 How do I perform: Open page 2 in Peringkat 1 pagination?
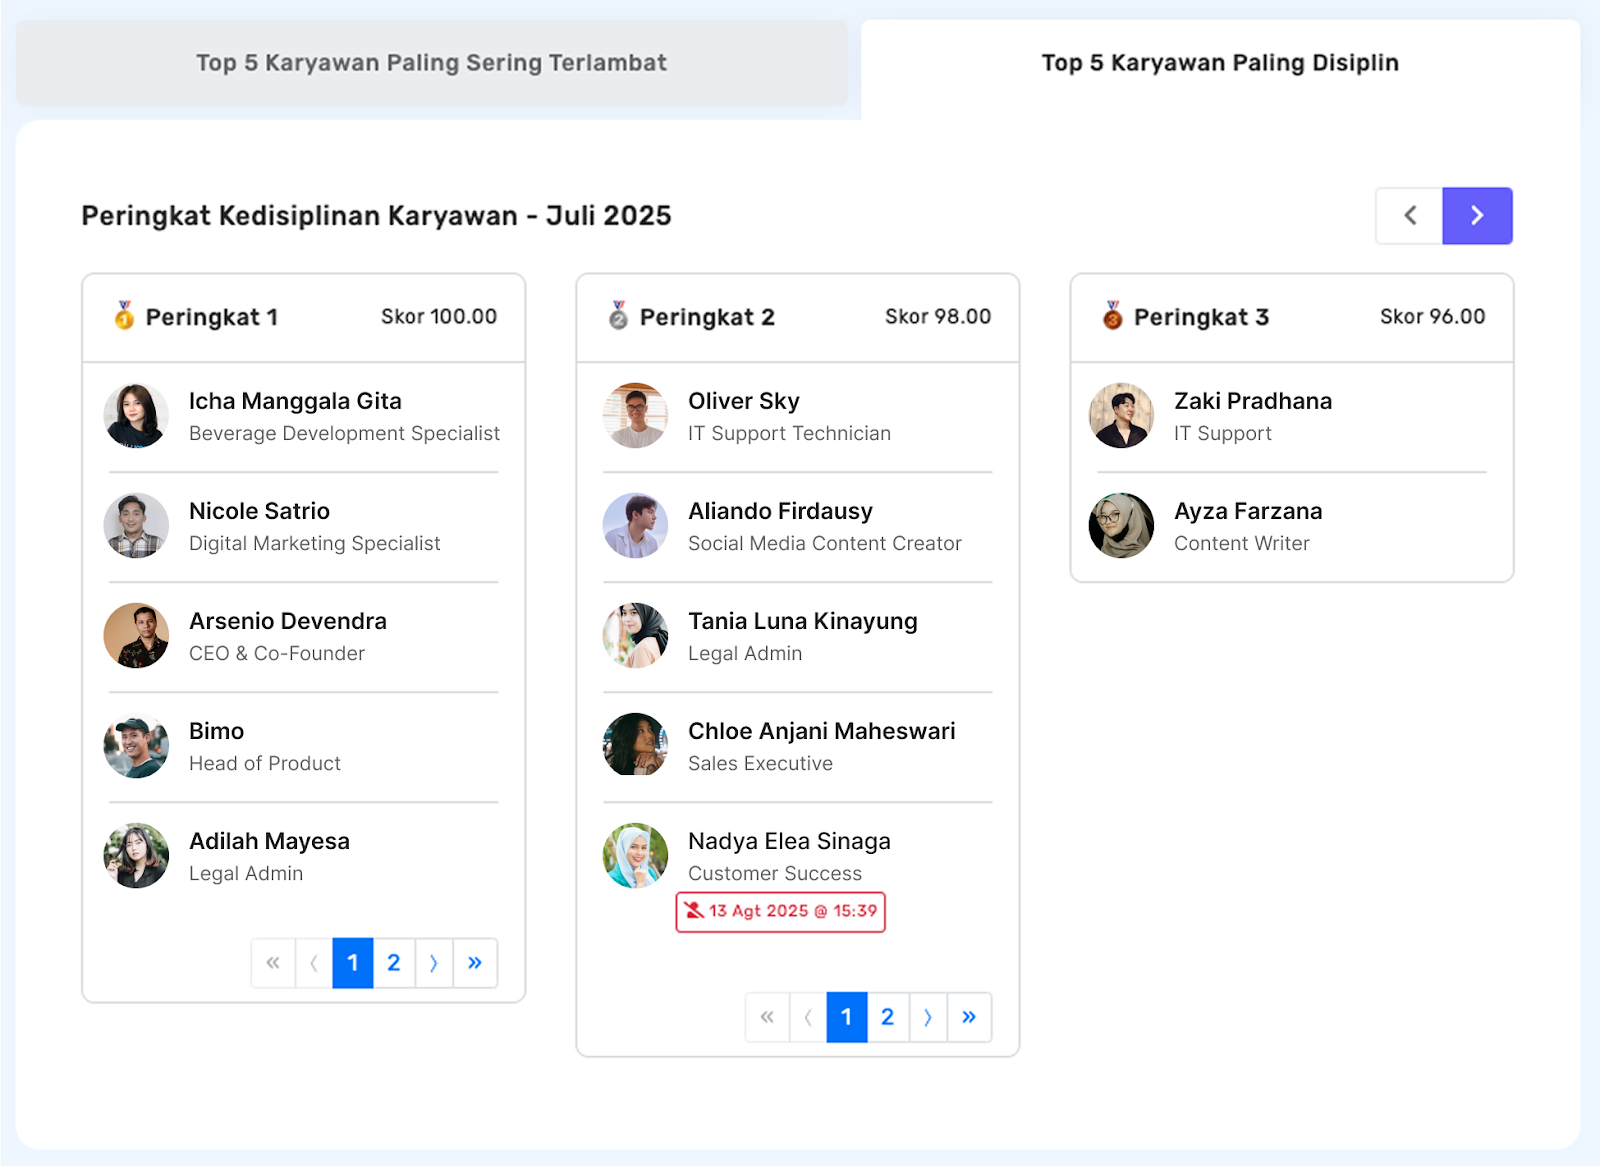[393, 963]
